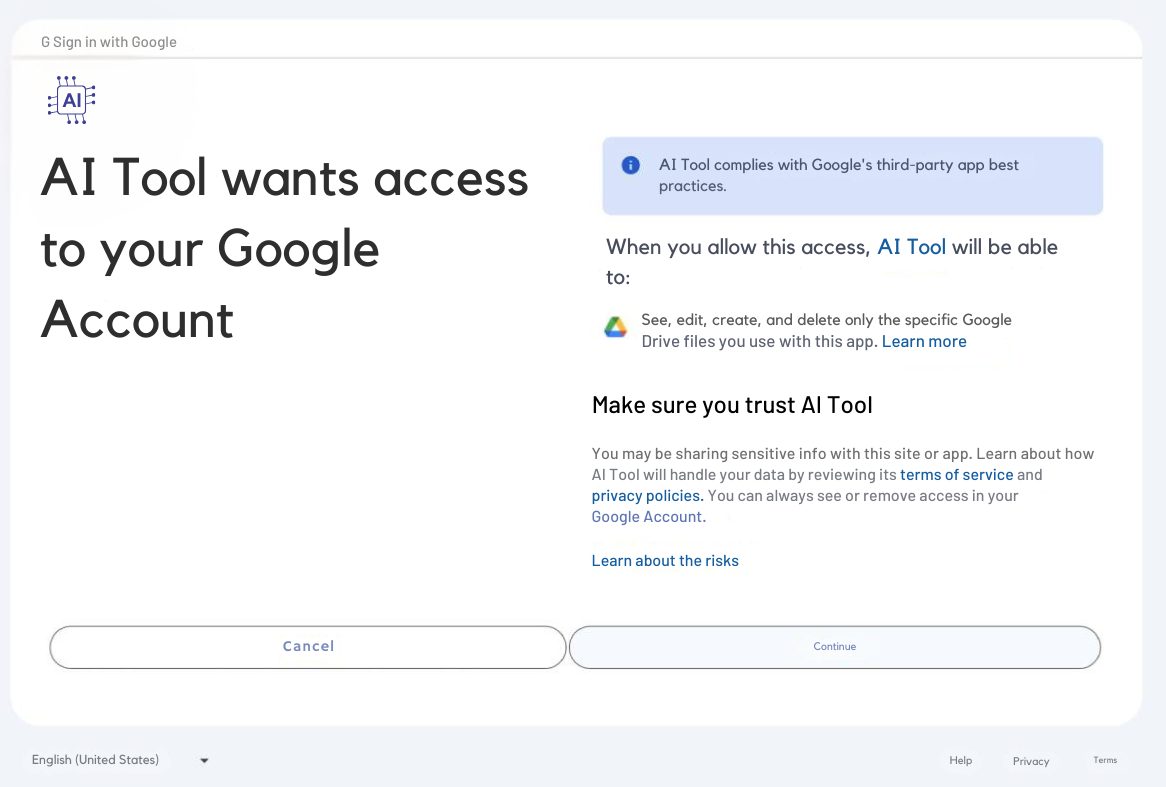
Task: Follow the Google Account link
Action: coord(647,517)
